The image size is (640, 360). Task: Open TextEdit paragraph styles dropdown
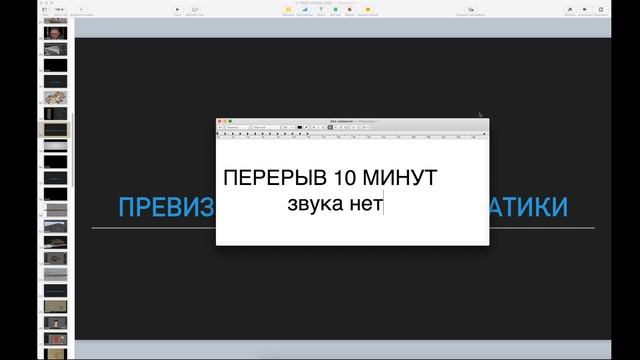(x=220, y=127)
